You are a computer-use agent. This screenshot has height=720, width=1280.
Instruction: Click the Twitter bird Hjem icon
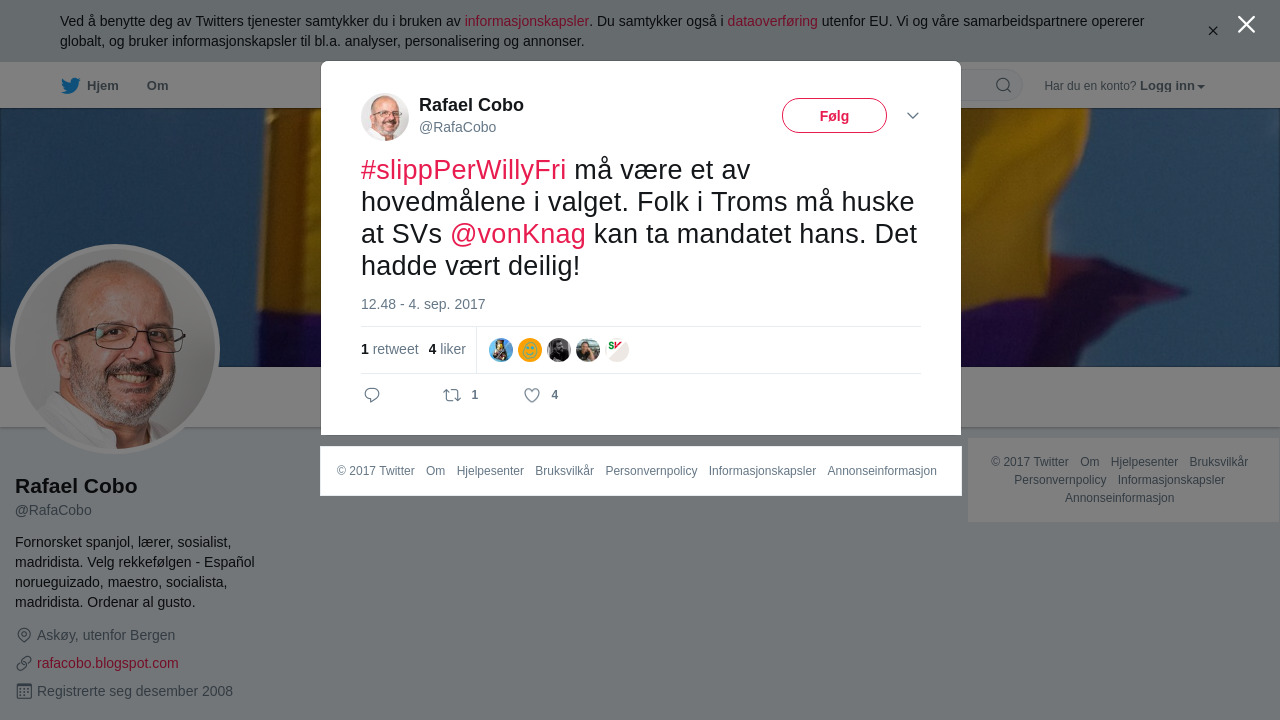[70, 86]
